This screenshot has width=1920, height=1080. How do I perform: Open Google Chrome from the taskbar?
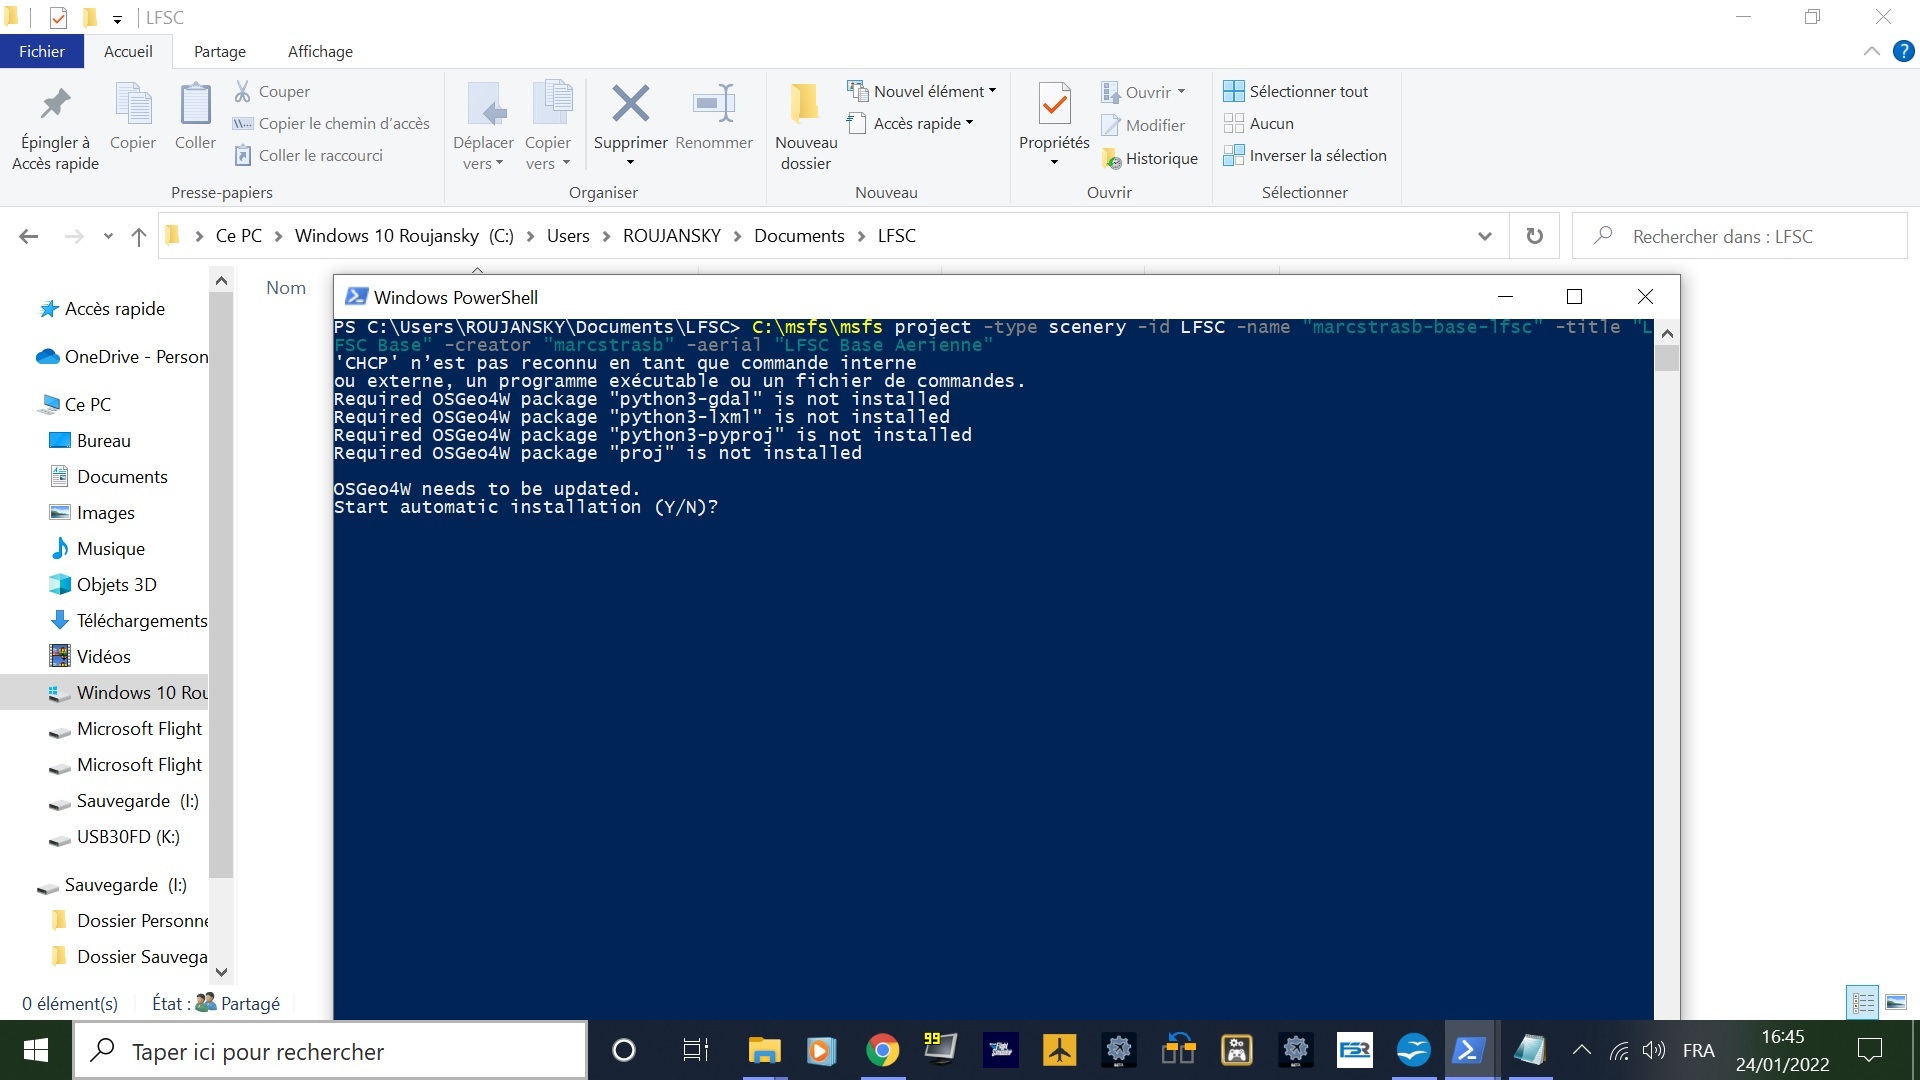click(x=882, y=1050)
